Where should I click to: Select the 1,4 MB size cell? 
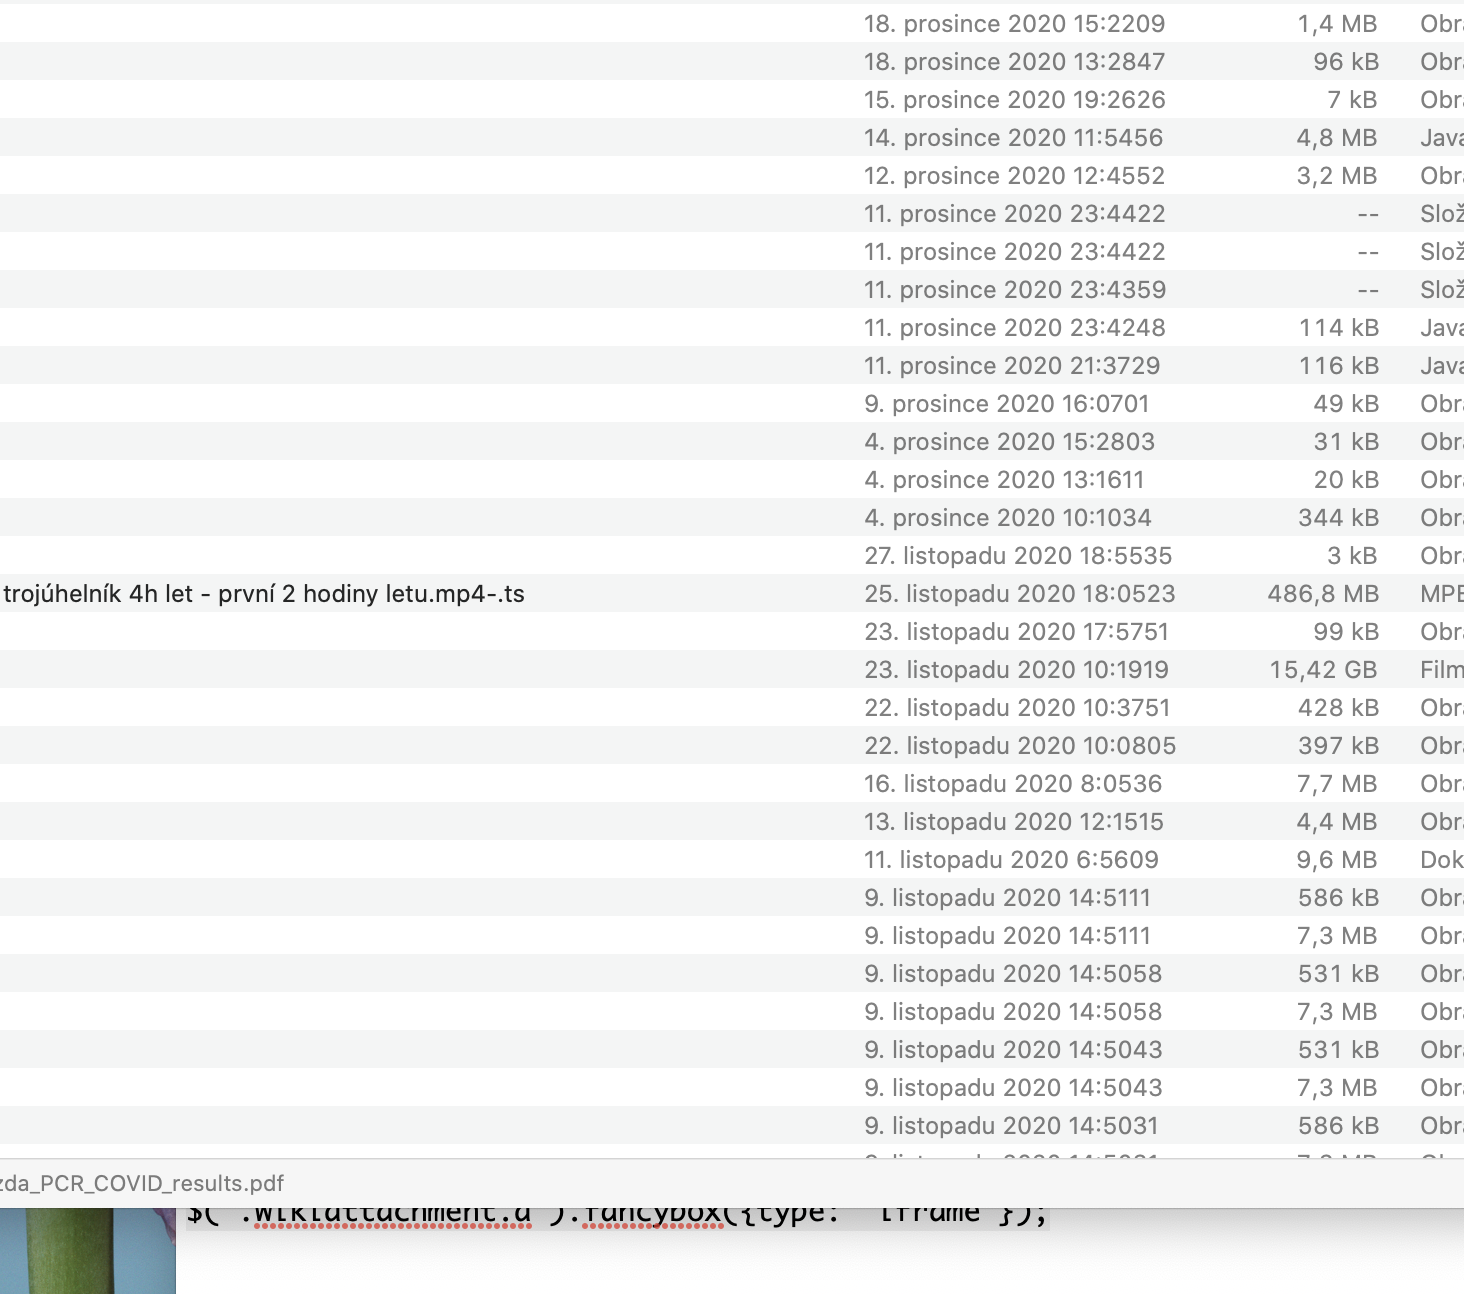1338,24
